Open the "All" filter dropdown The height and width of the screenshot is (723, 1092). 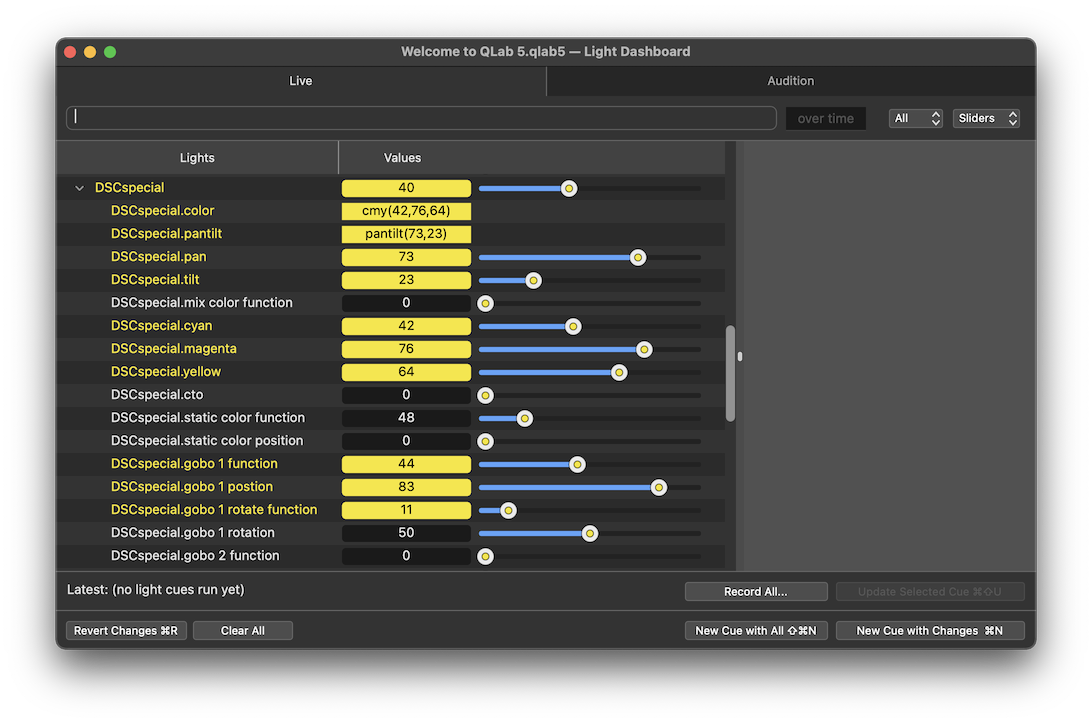coord(915,118)
